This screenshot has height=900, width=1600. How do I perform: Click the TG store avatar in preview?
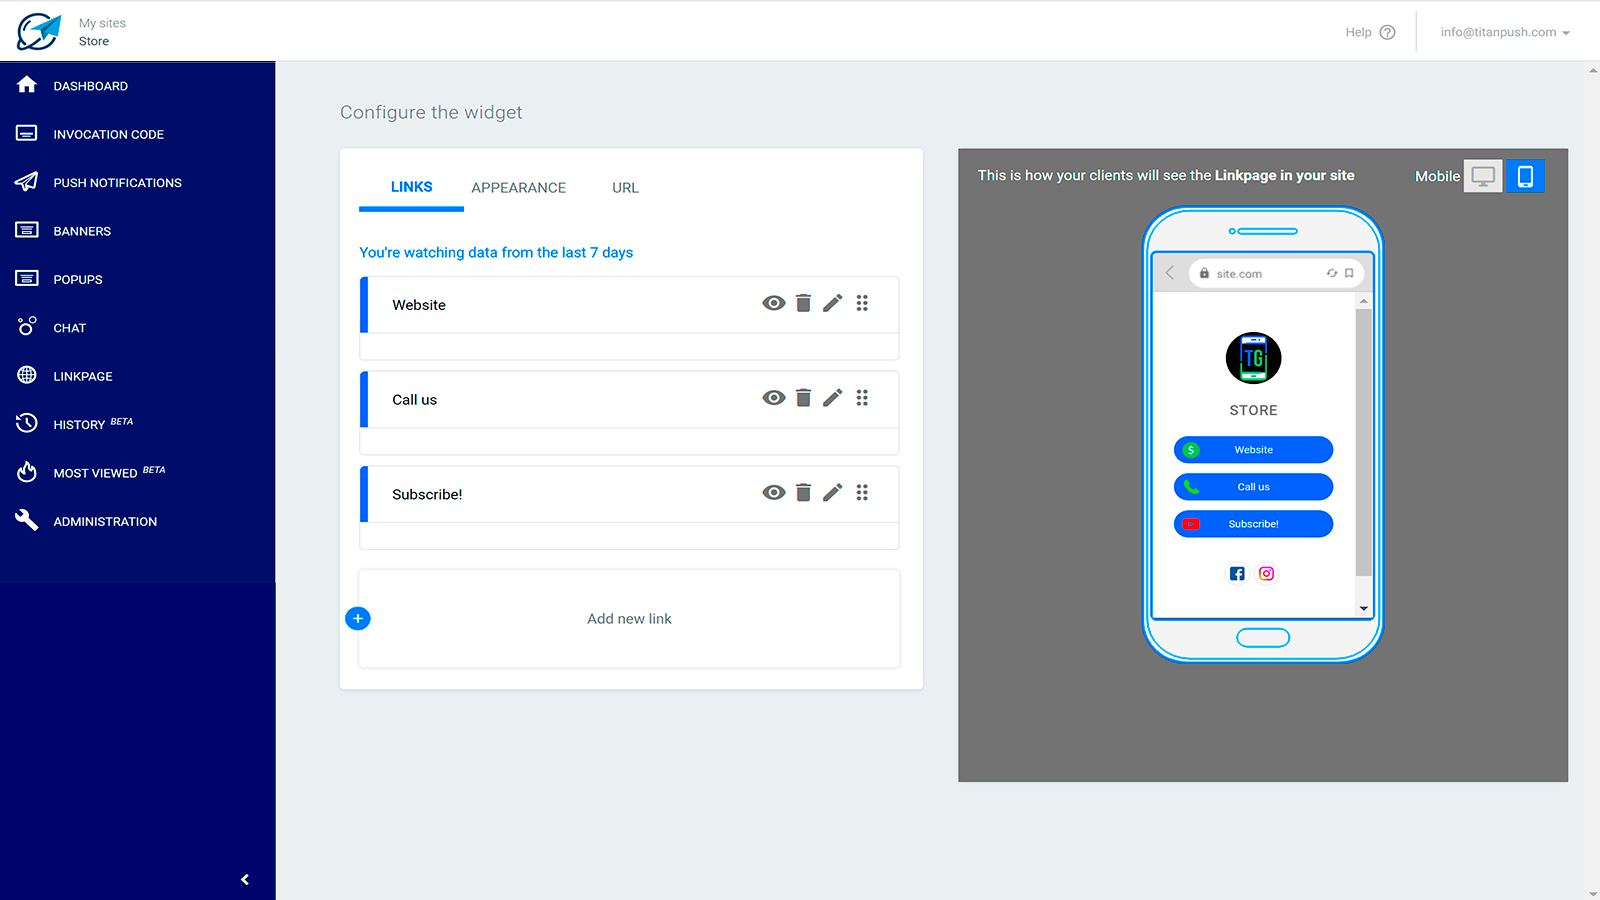tap(1253, 358)
